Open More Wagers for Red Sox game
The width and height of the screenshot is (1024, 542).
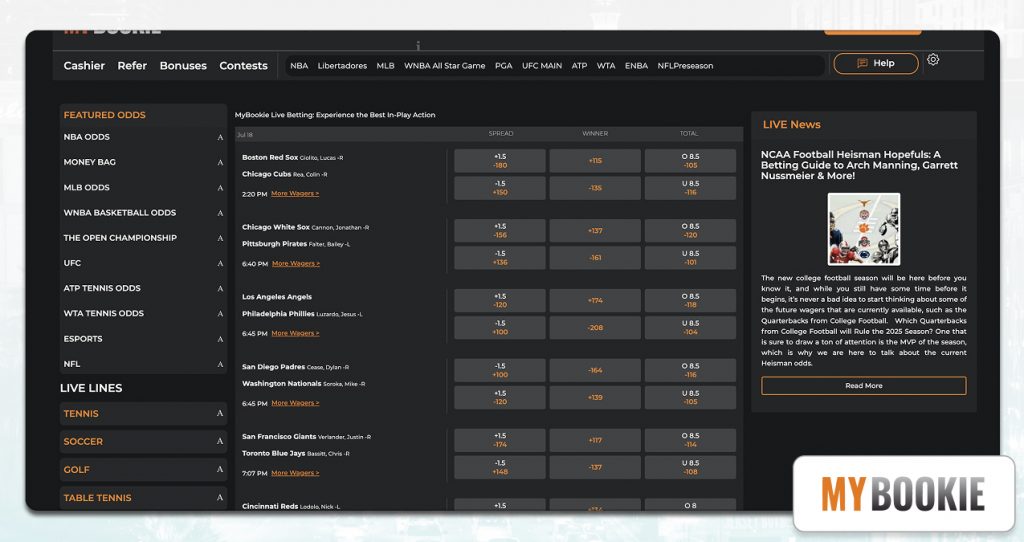[295, 194]
